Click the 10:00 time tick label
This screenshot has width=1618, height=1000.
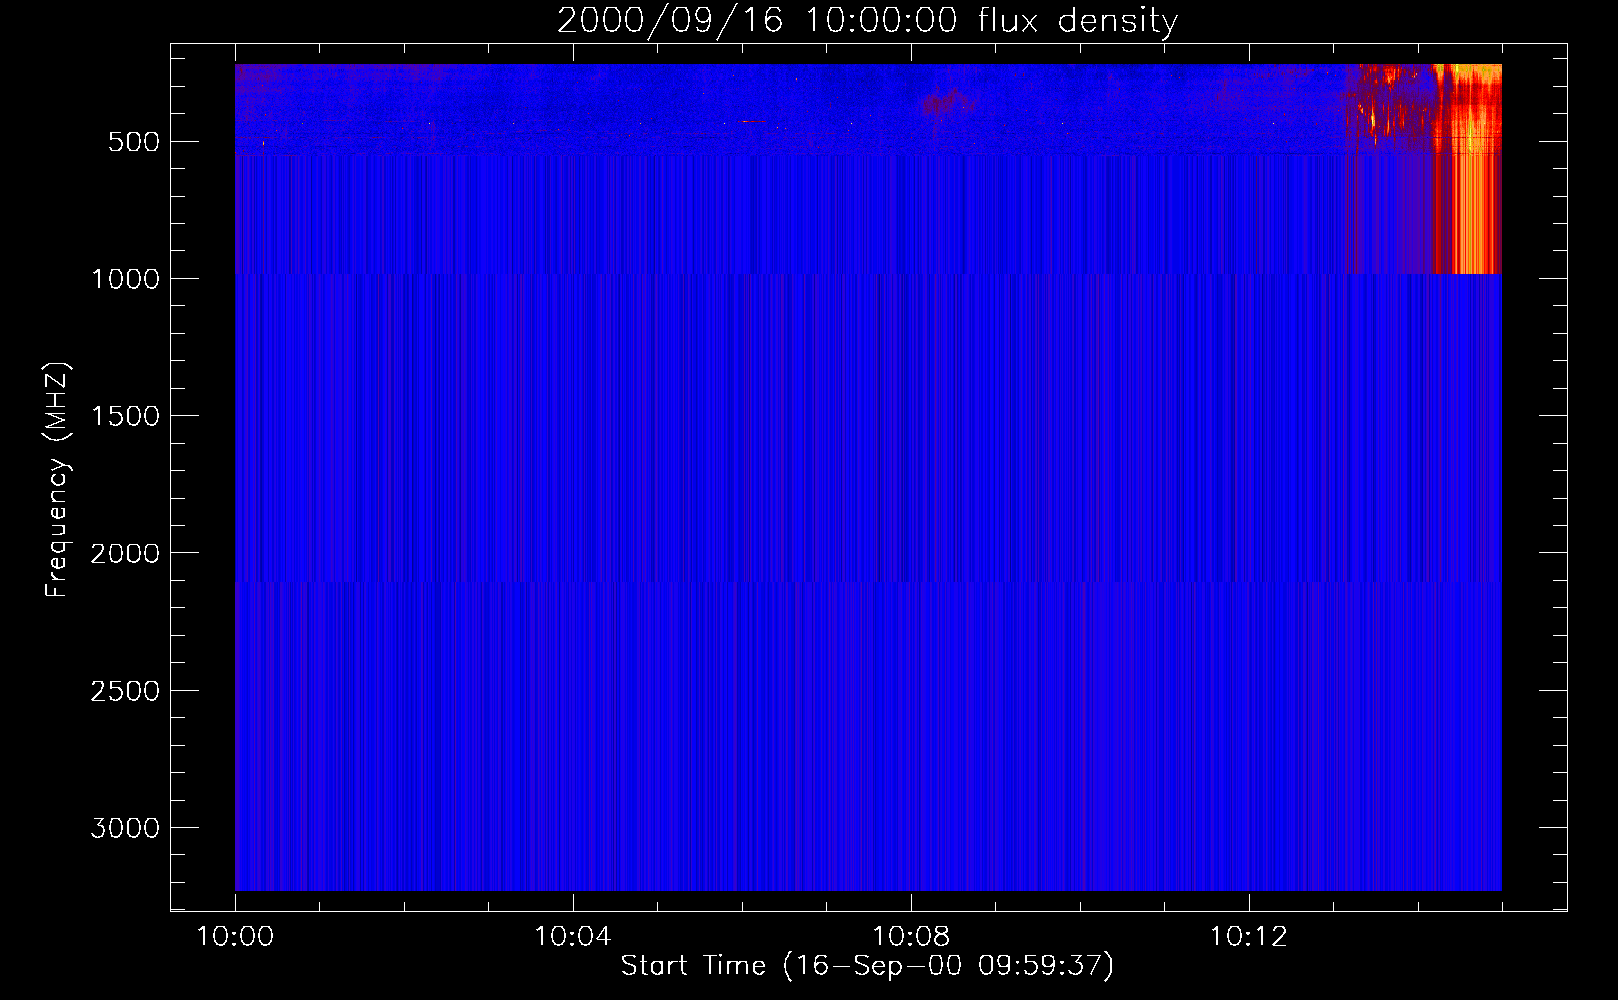235,937
